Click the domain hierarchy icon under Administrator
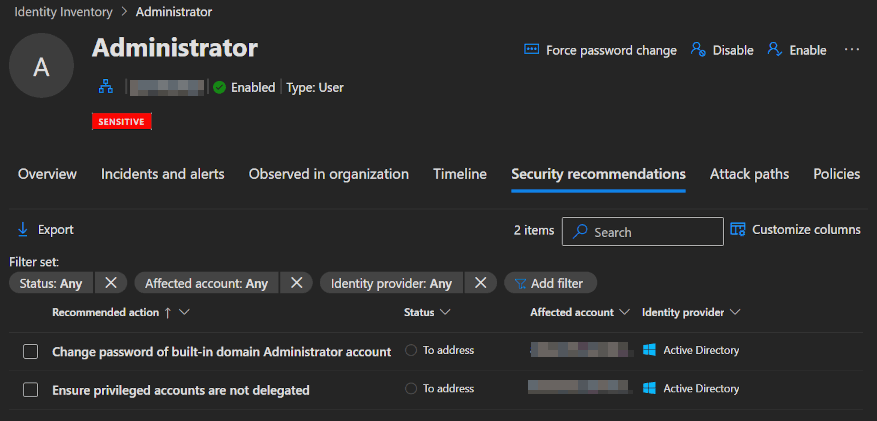Screen dimensions: 877x421 (x=105, y=88)
